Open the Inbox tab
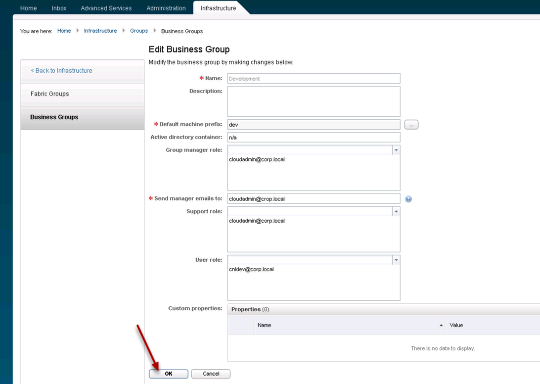540x384 pixels. click(59, 8)
